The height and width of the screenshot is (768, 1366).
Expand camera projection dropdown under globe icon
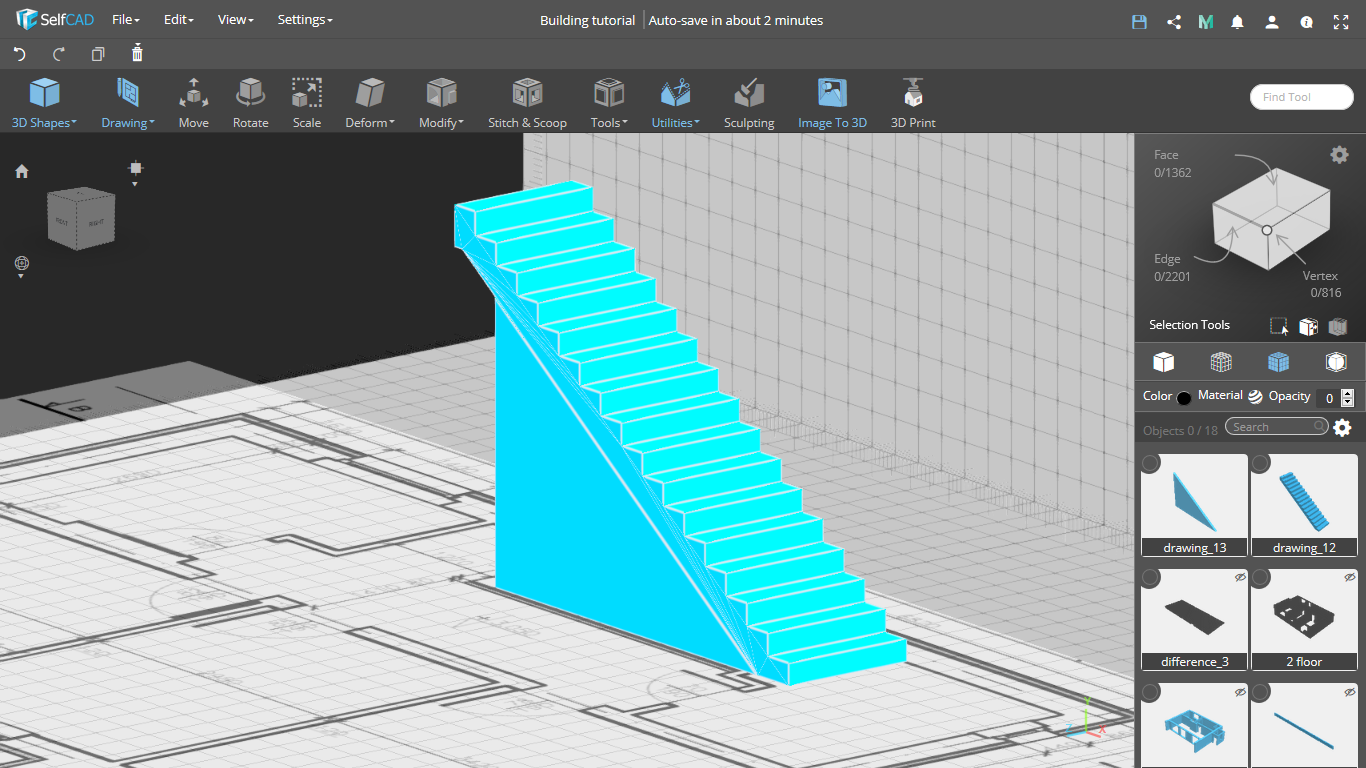tap(21, 276)
